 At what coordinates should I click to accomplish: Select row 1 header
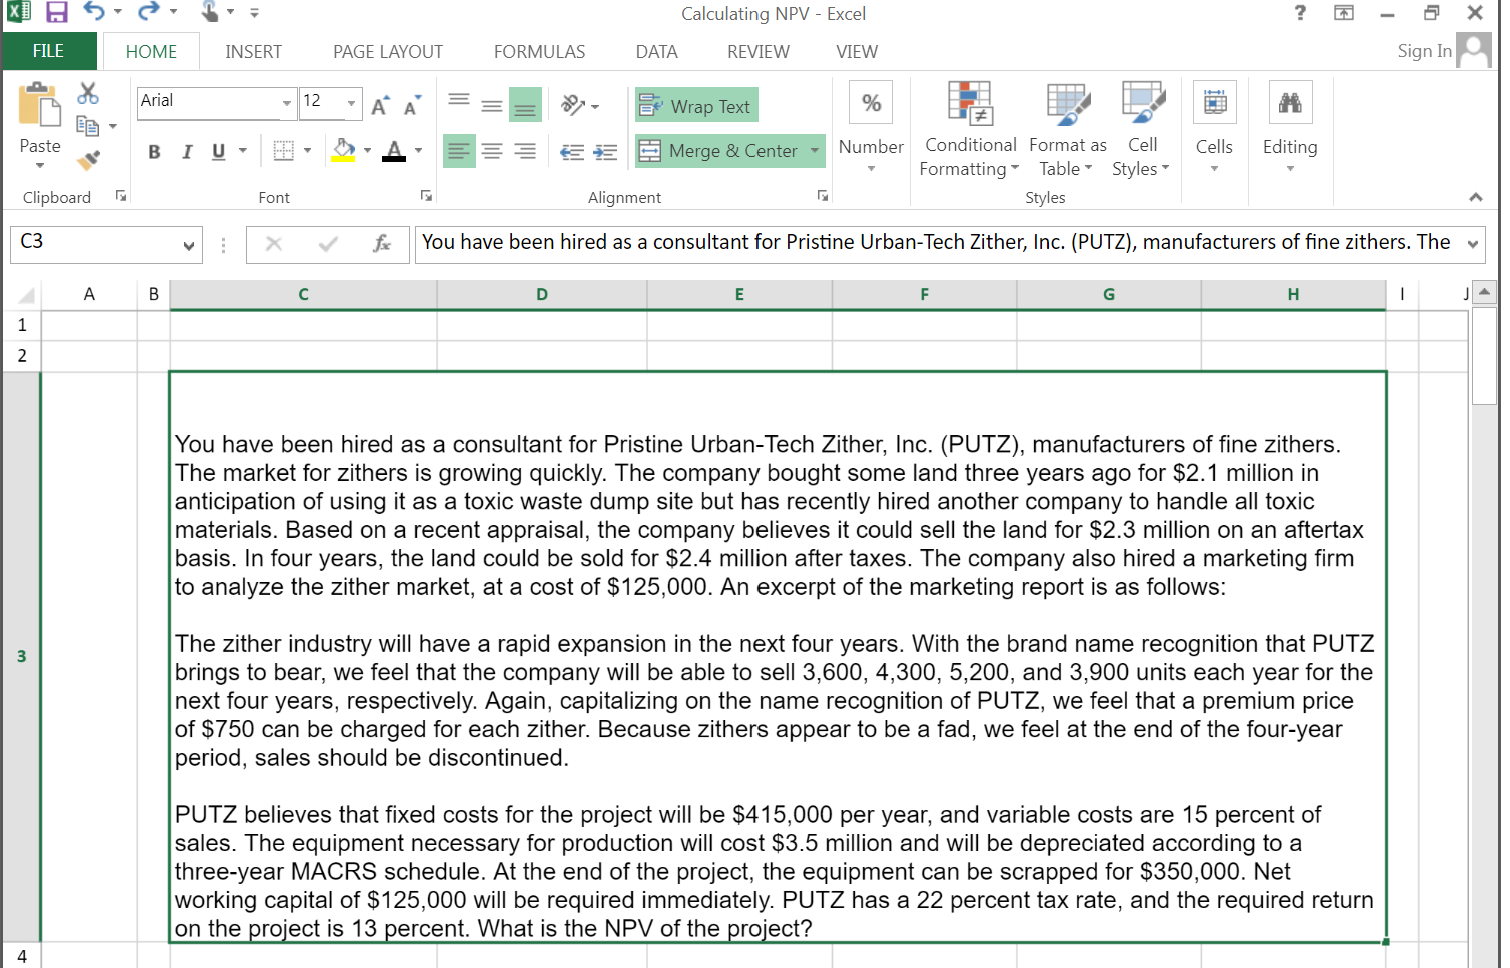pyautogui.click(x=21, y=325)
